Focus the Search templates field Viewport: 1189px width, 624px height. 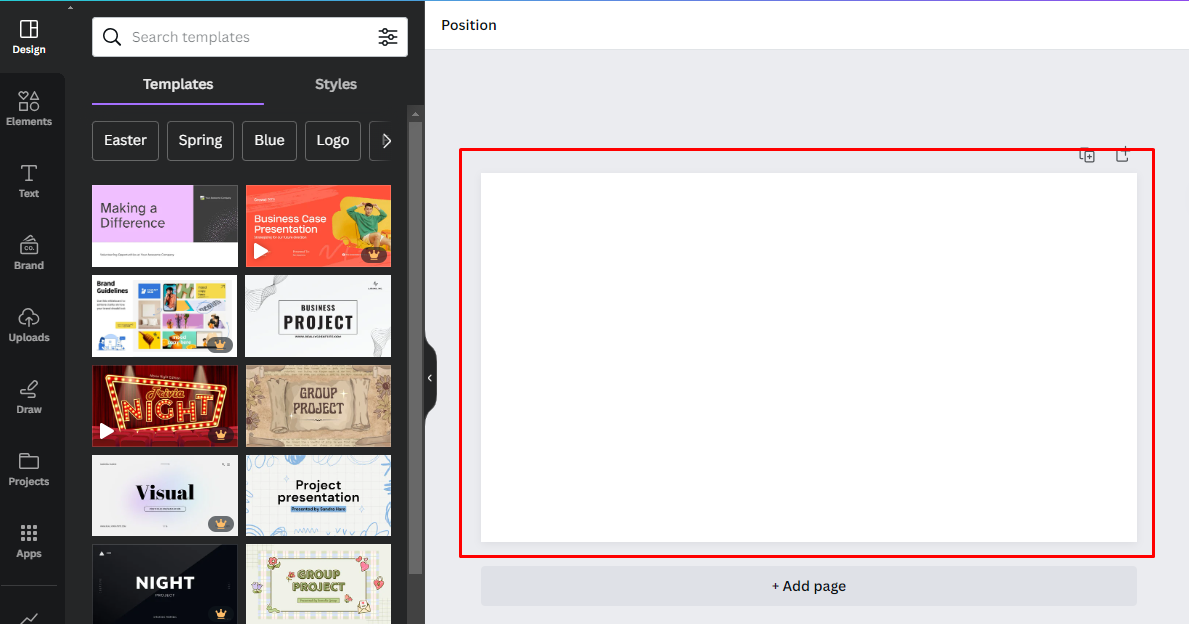click(250, 37)
